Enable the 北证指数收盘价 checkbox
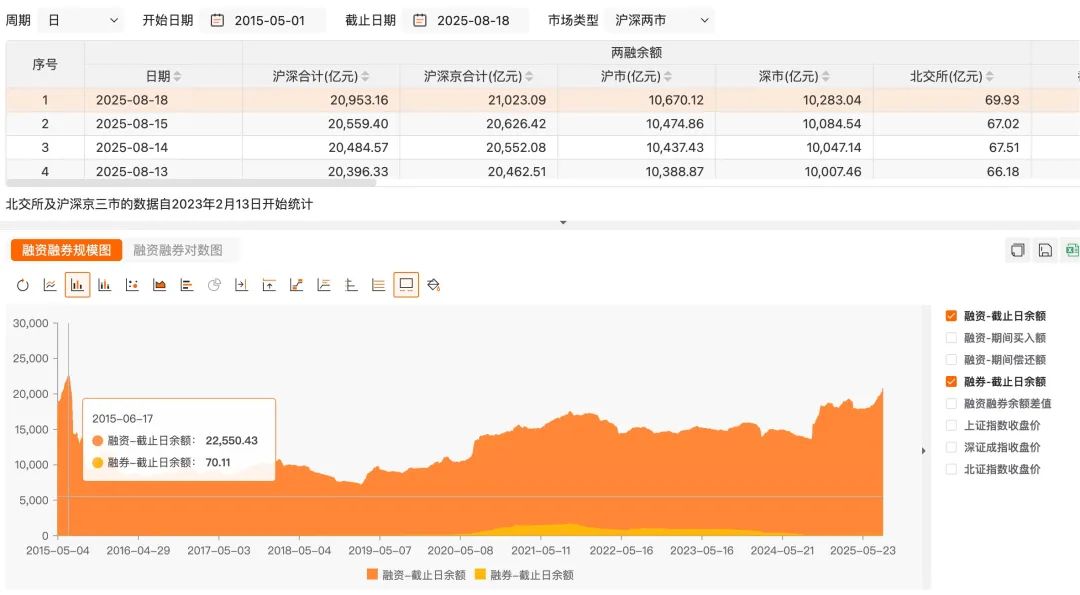Screen dimensions: 1080x595 coord(951,469)
